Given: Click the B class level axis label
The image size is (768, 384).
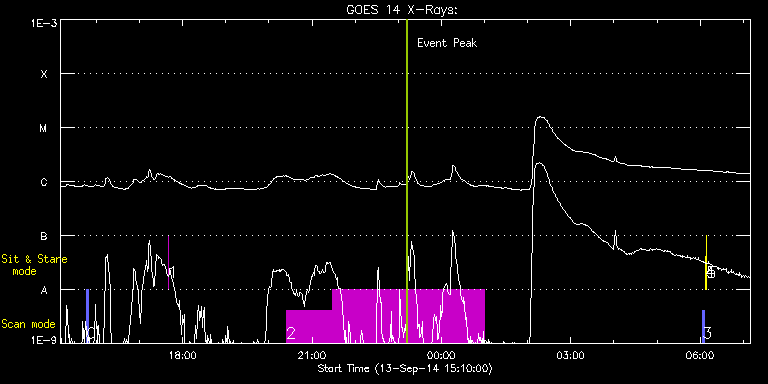Looking at the screenshot, I should (44, 236).
